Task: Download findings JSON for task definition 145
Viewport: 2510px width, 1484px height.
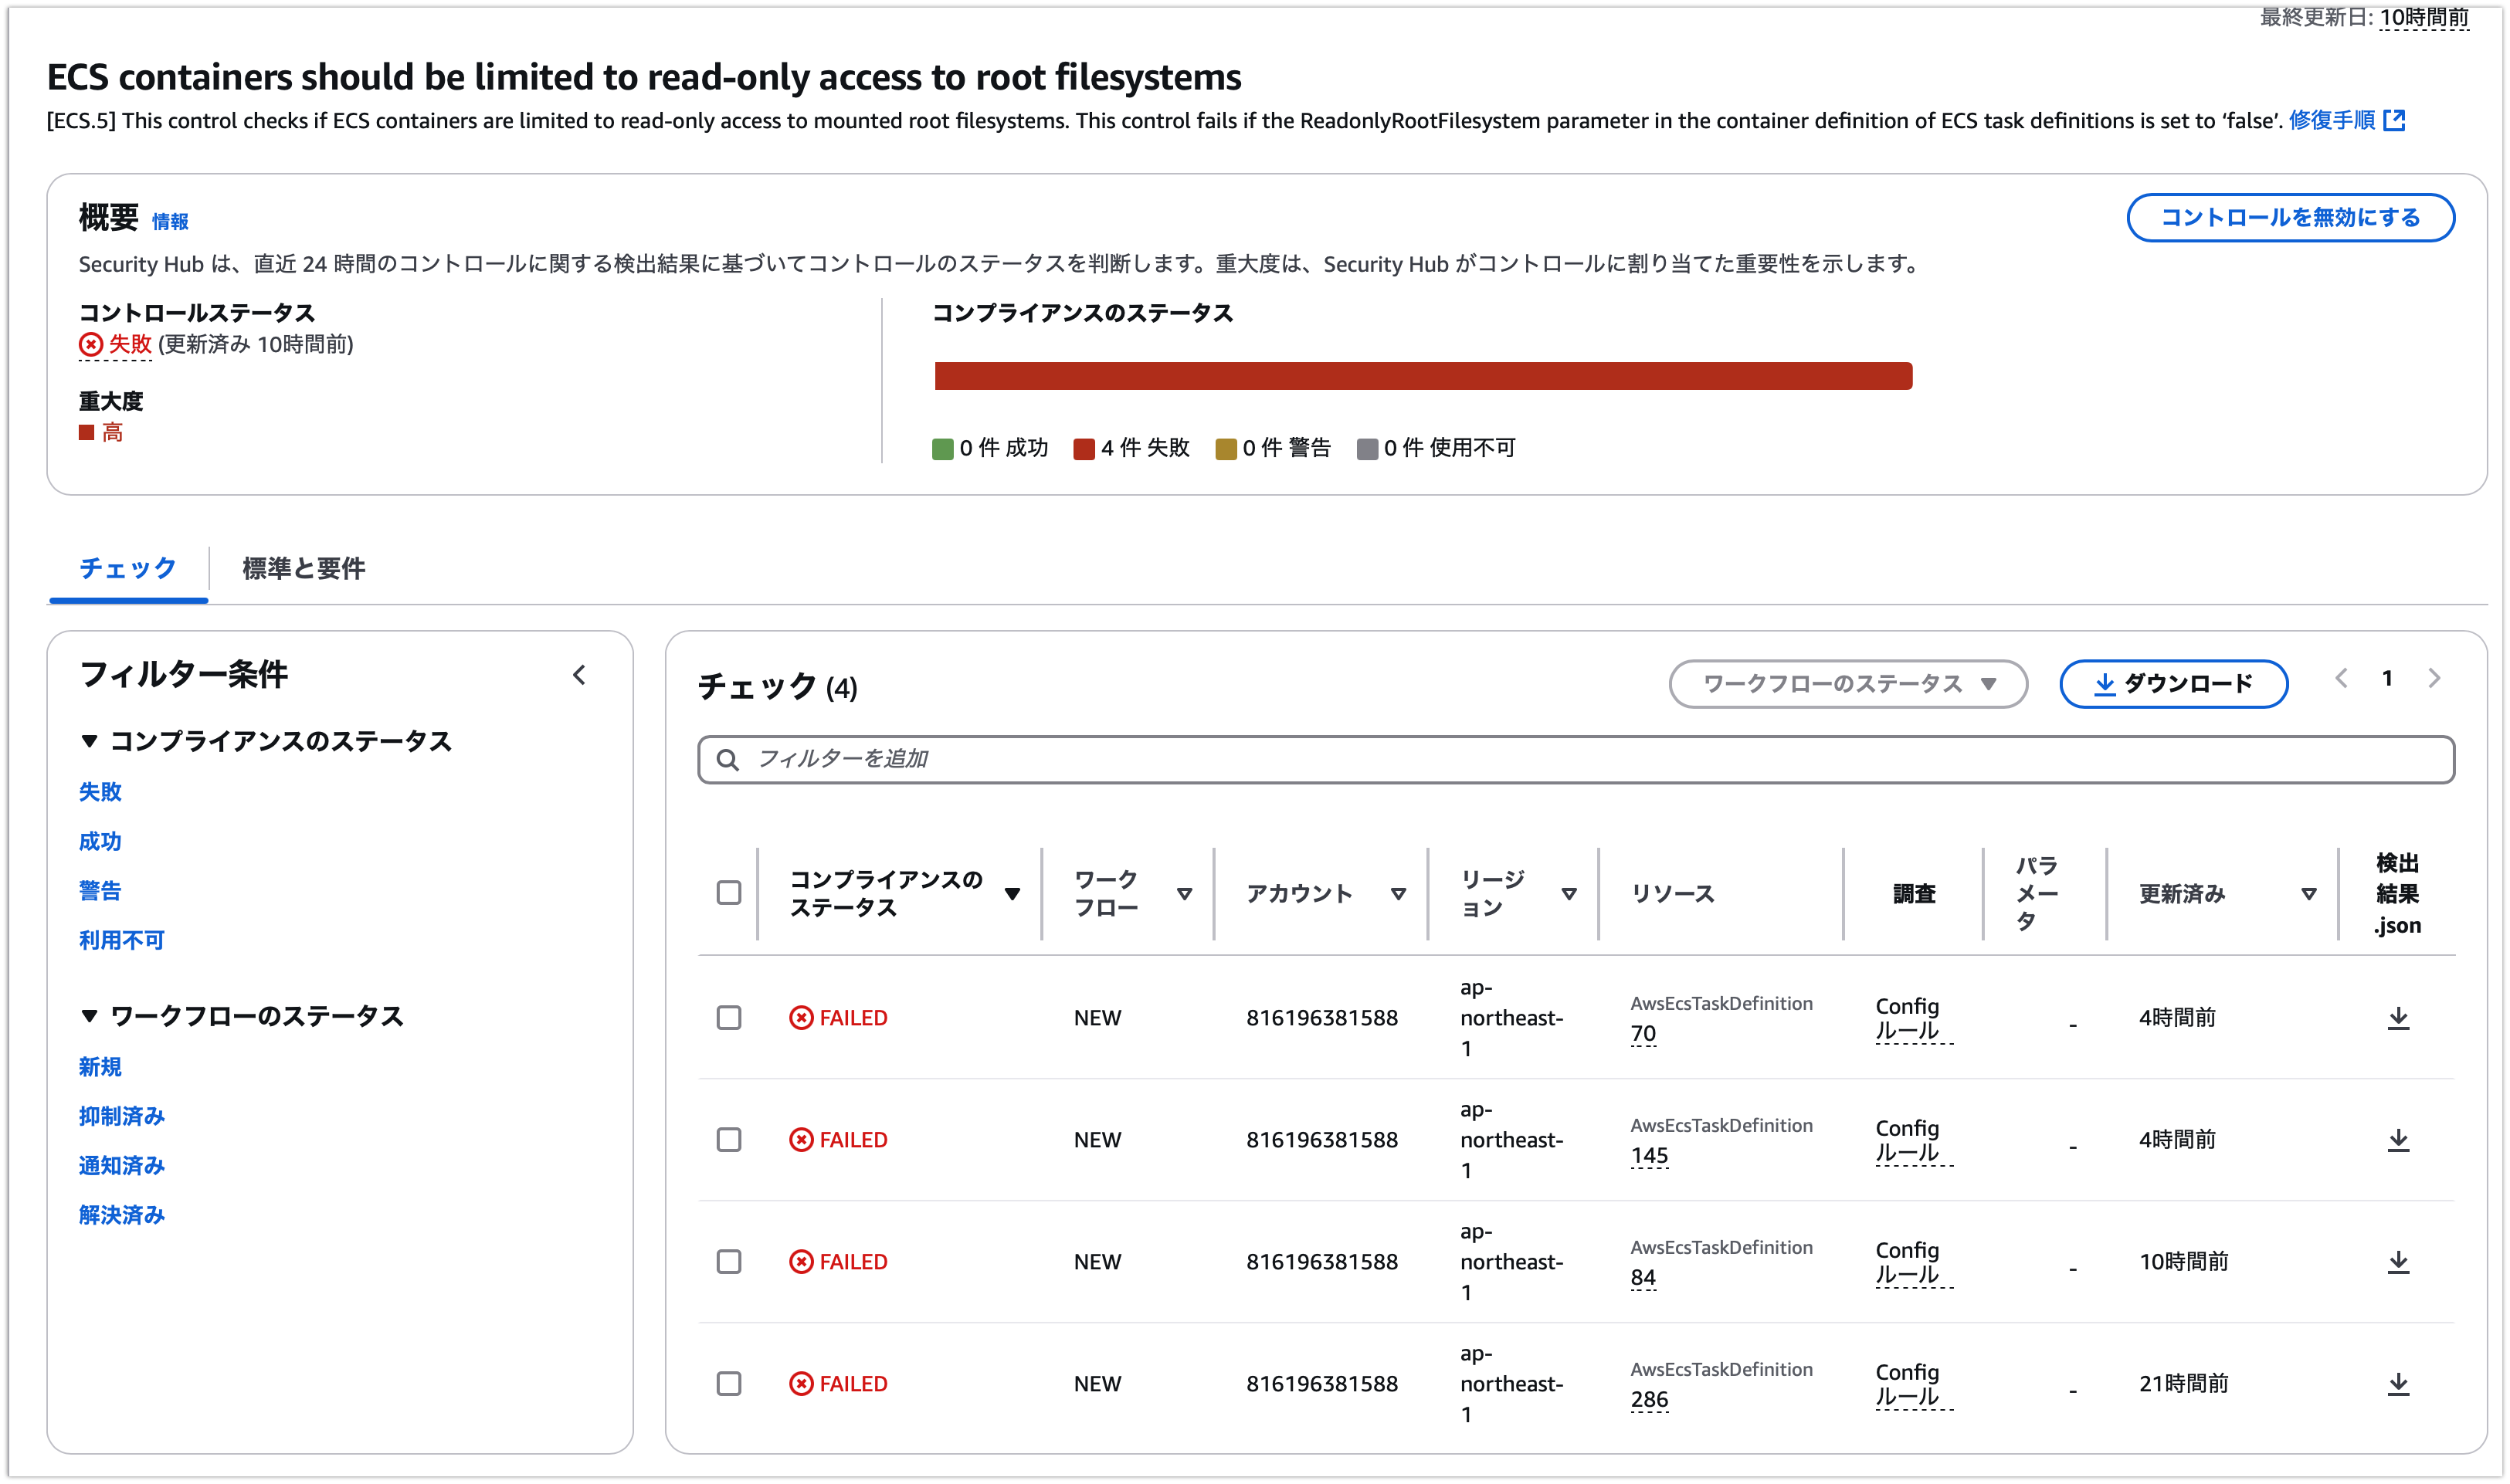Action: [2397, 1140]
